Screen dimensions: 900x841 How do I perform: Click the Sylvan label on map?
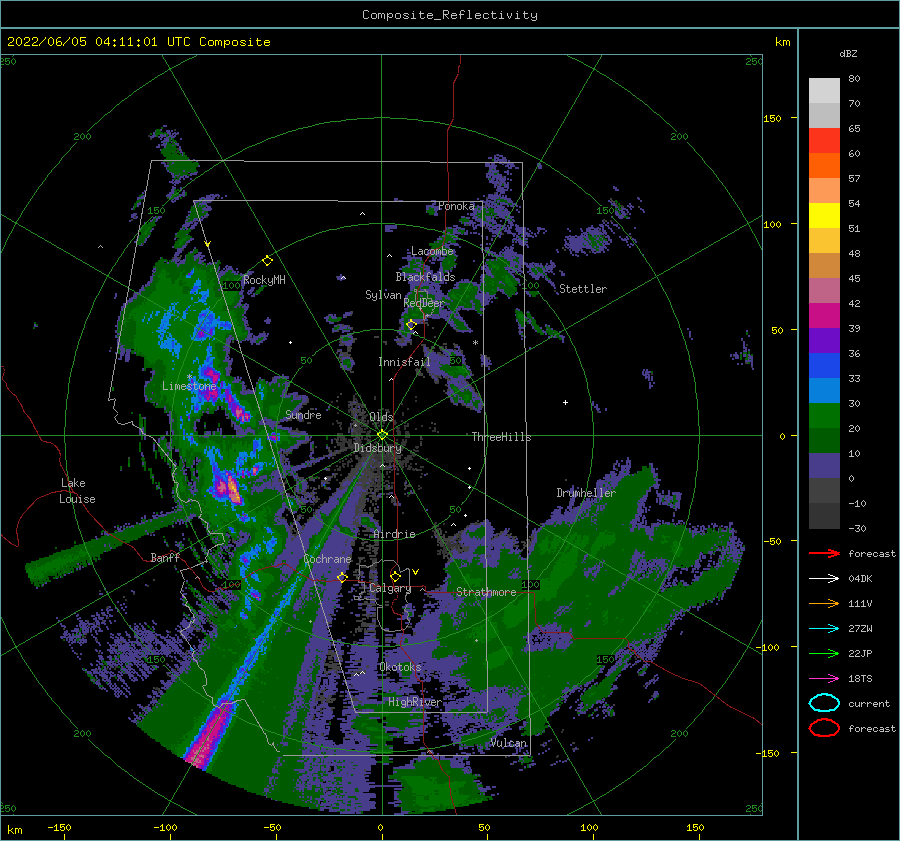pyautogui.click(x=383, y=295)
